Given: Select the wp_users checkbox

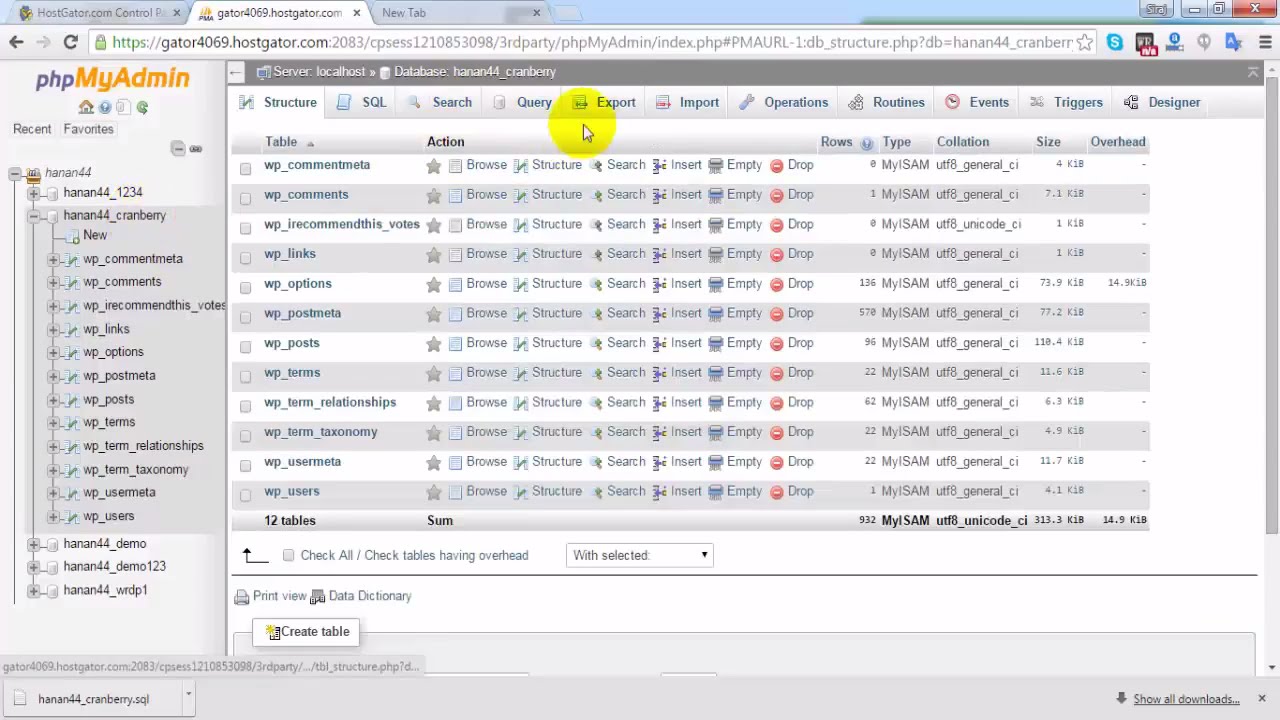Looking at the screenshot, I should [245, 495].
